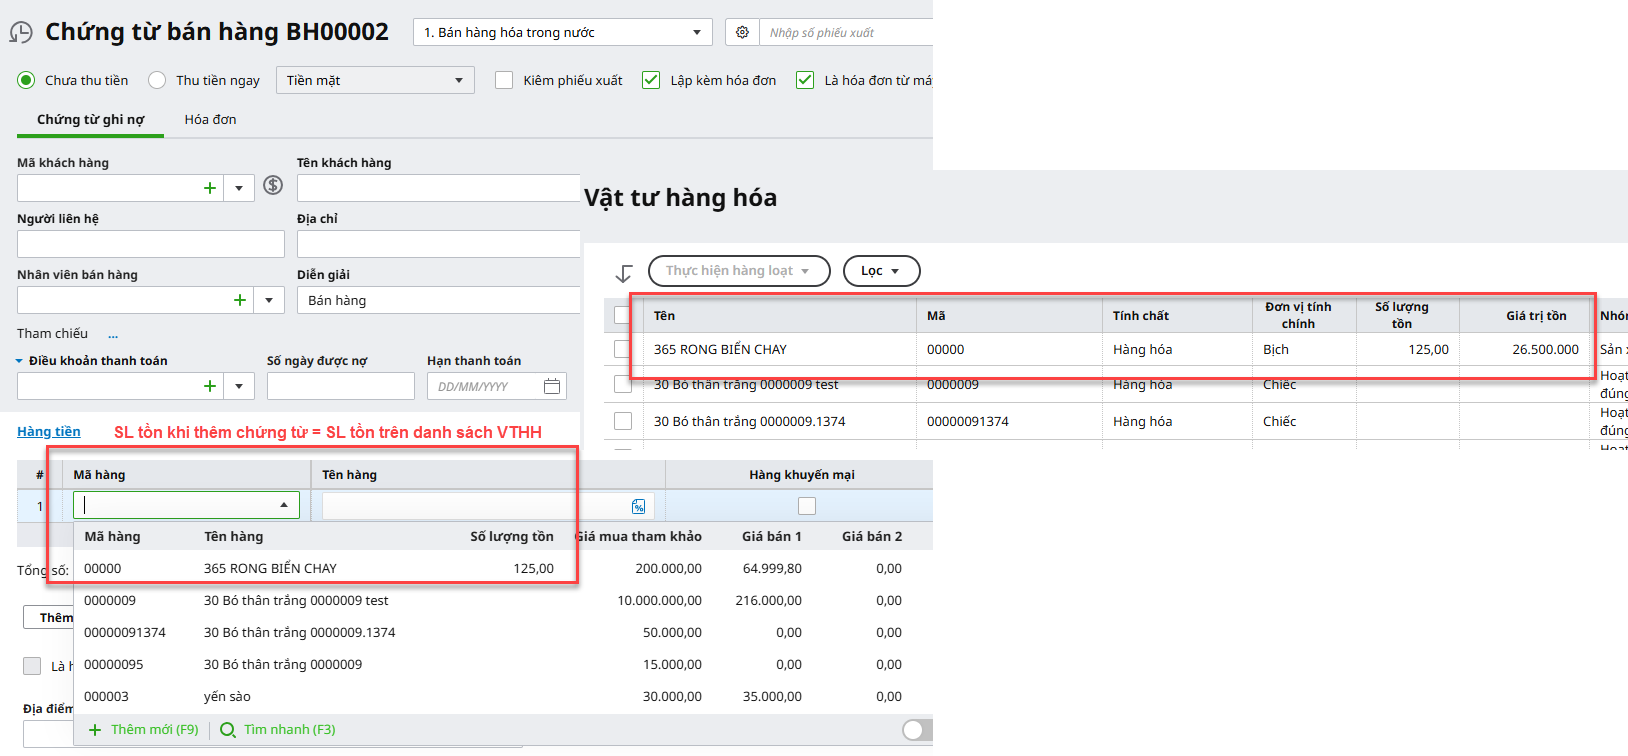
Task: Add new sales employee with plus icon
Action: (240, 300)
